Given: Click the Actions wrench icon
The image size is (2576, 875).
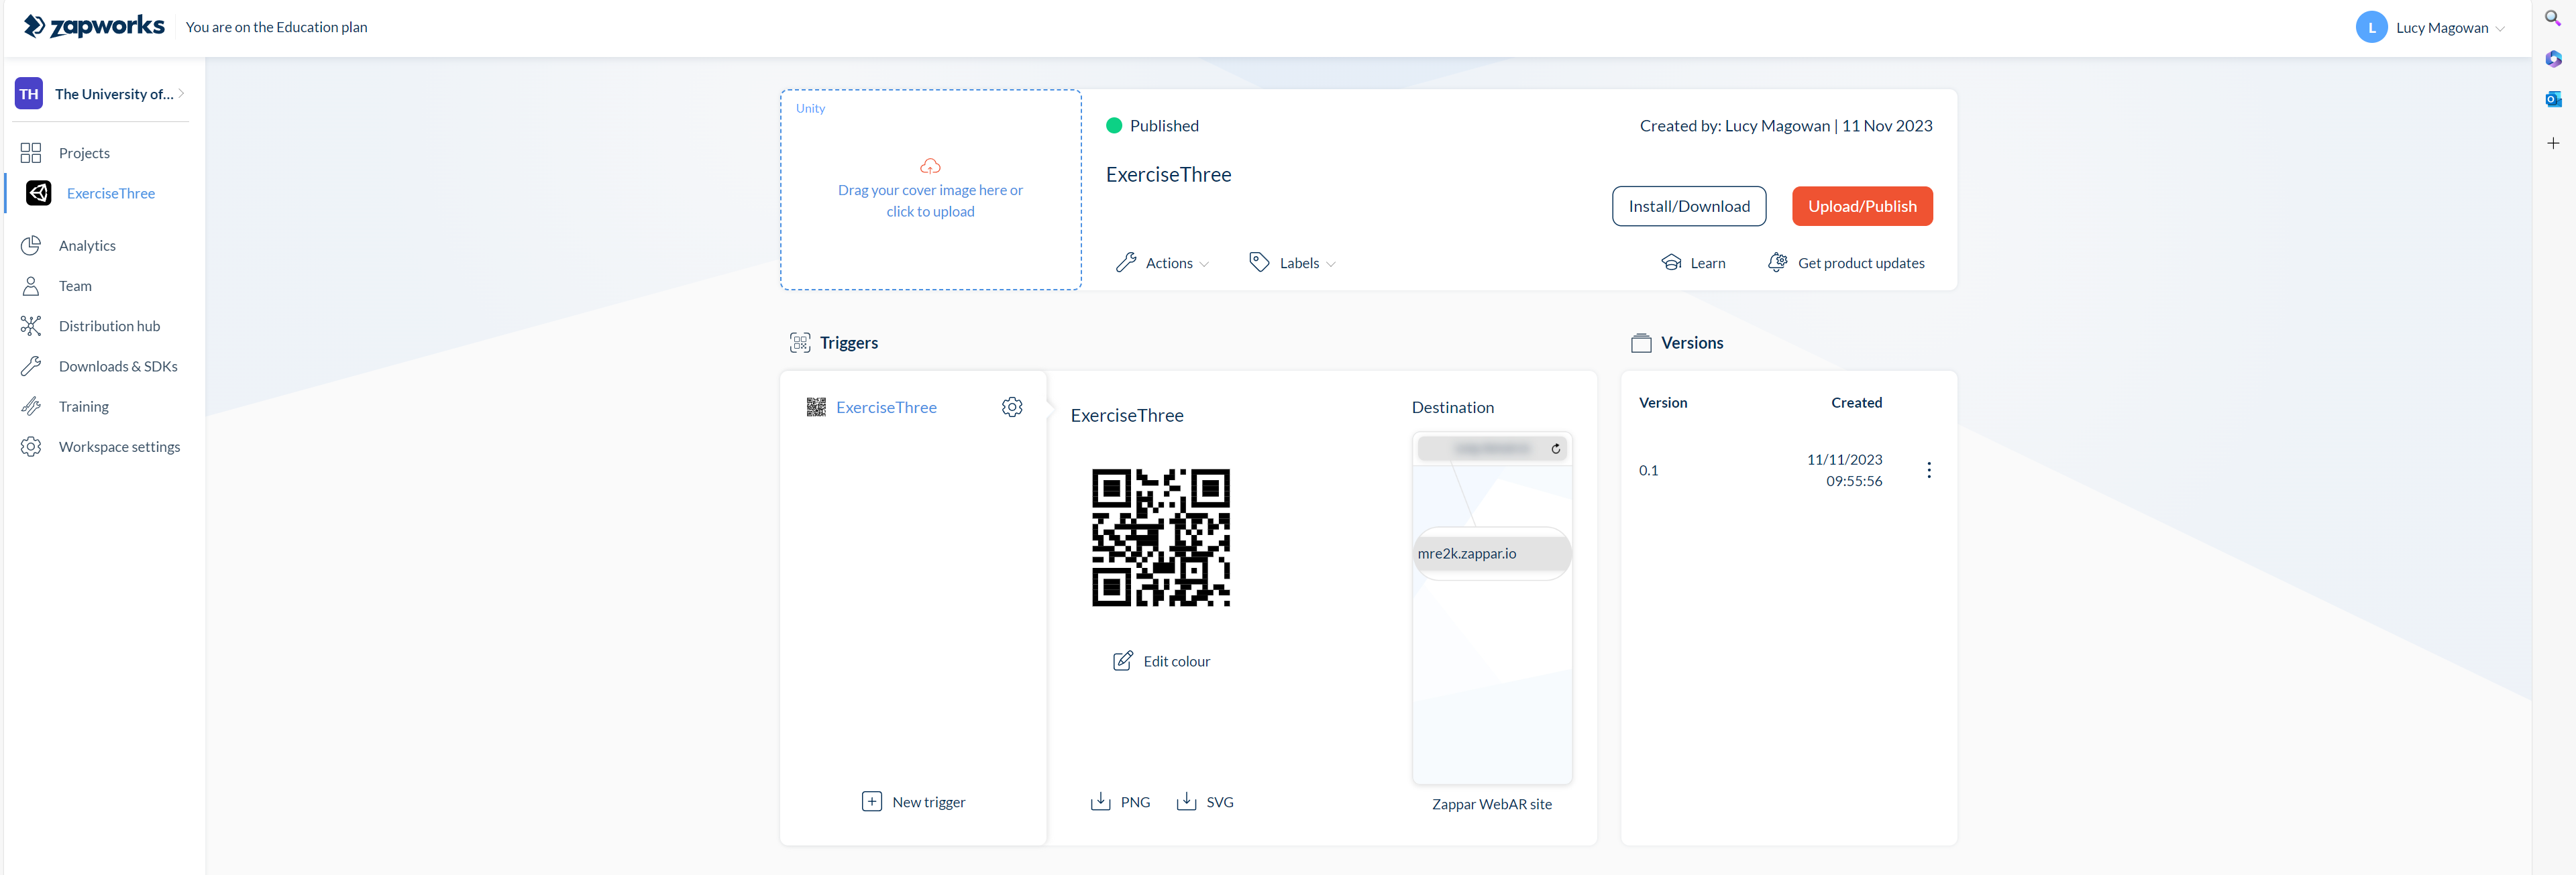Looking at the screenshot, I should [1126, 262].
